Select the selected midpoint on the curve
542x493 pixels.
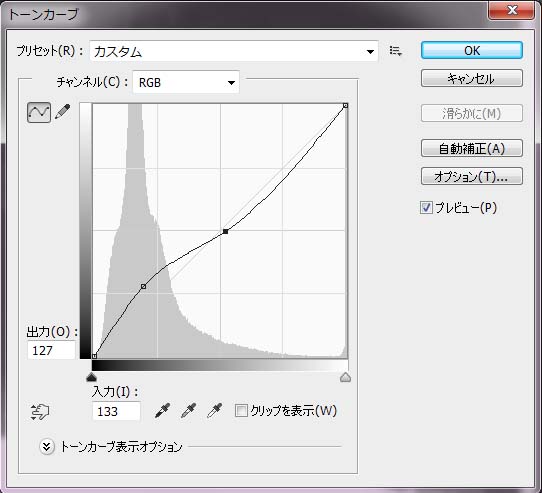(x=225, y=231)
